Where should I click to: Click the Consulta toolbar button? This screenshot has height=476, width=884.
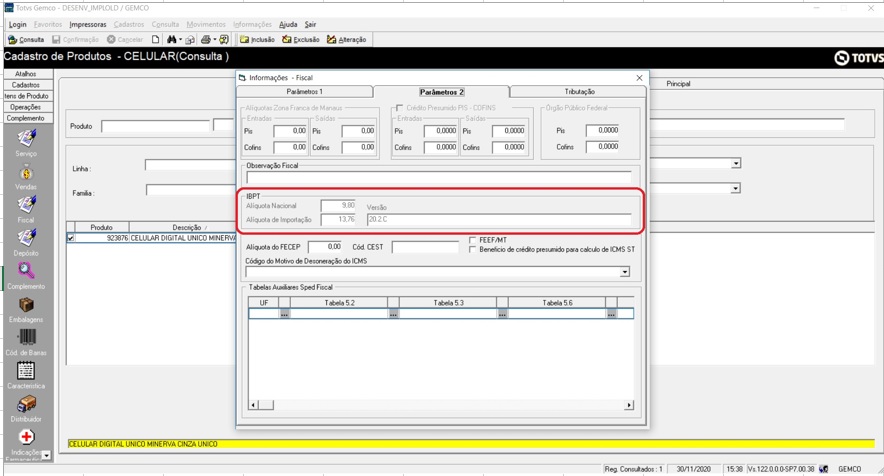26,39
